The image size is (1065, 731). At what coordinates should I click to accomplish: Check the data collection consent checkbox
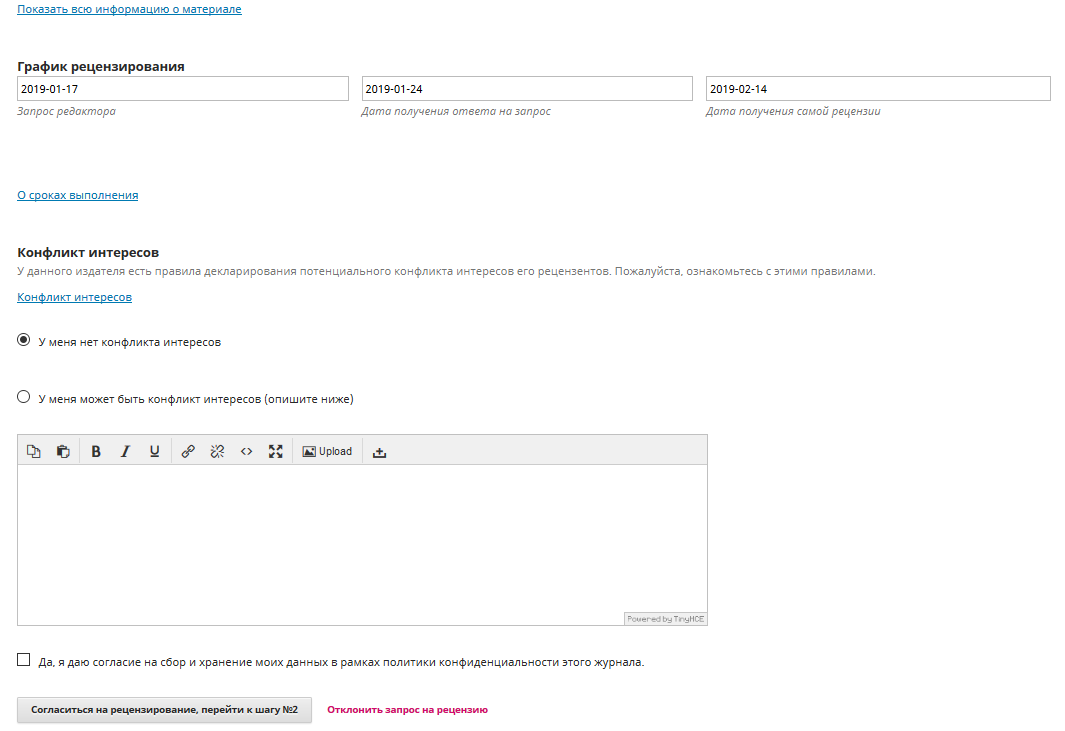point(24,660)
